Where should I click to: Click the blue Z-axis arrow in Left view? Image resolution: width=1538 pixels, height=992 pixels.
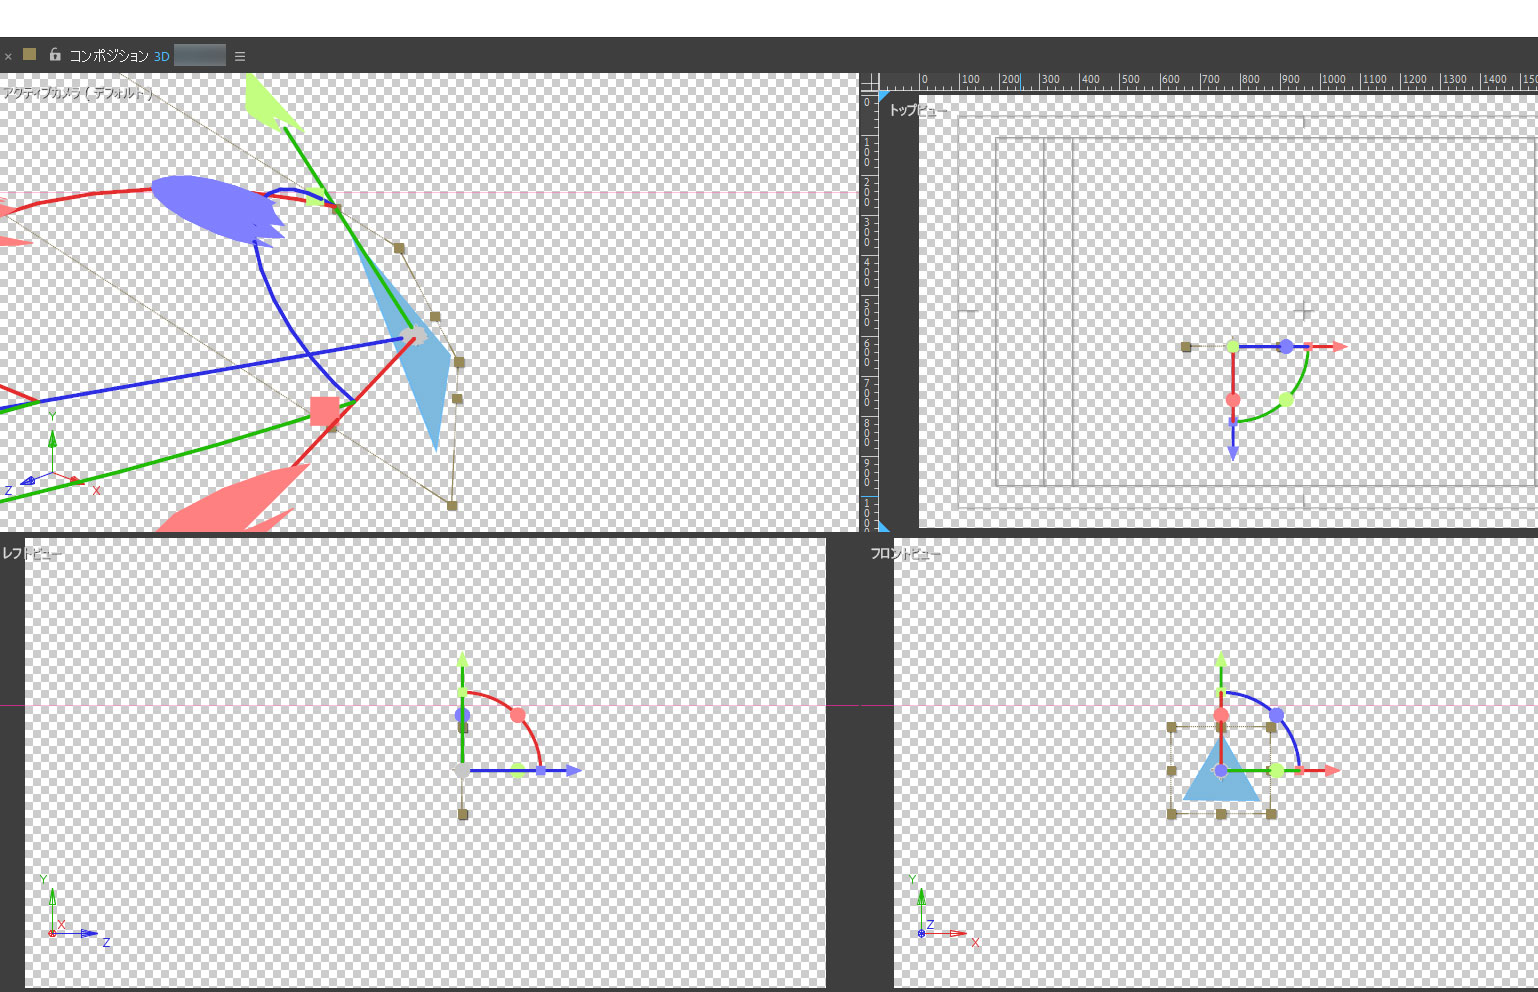(x=570, y=771)
